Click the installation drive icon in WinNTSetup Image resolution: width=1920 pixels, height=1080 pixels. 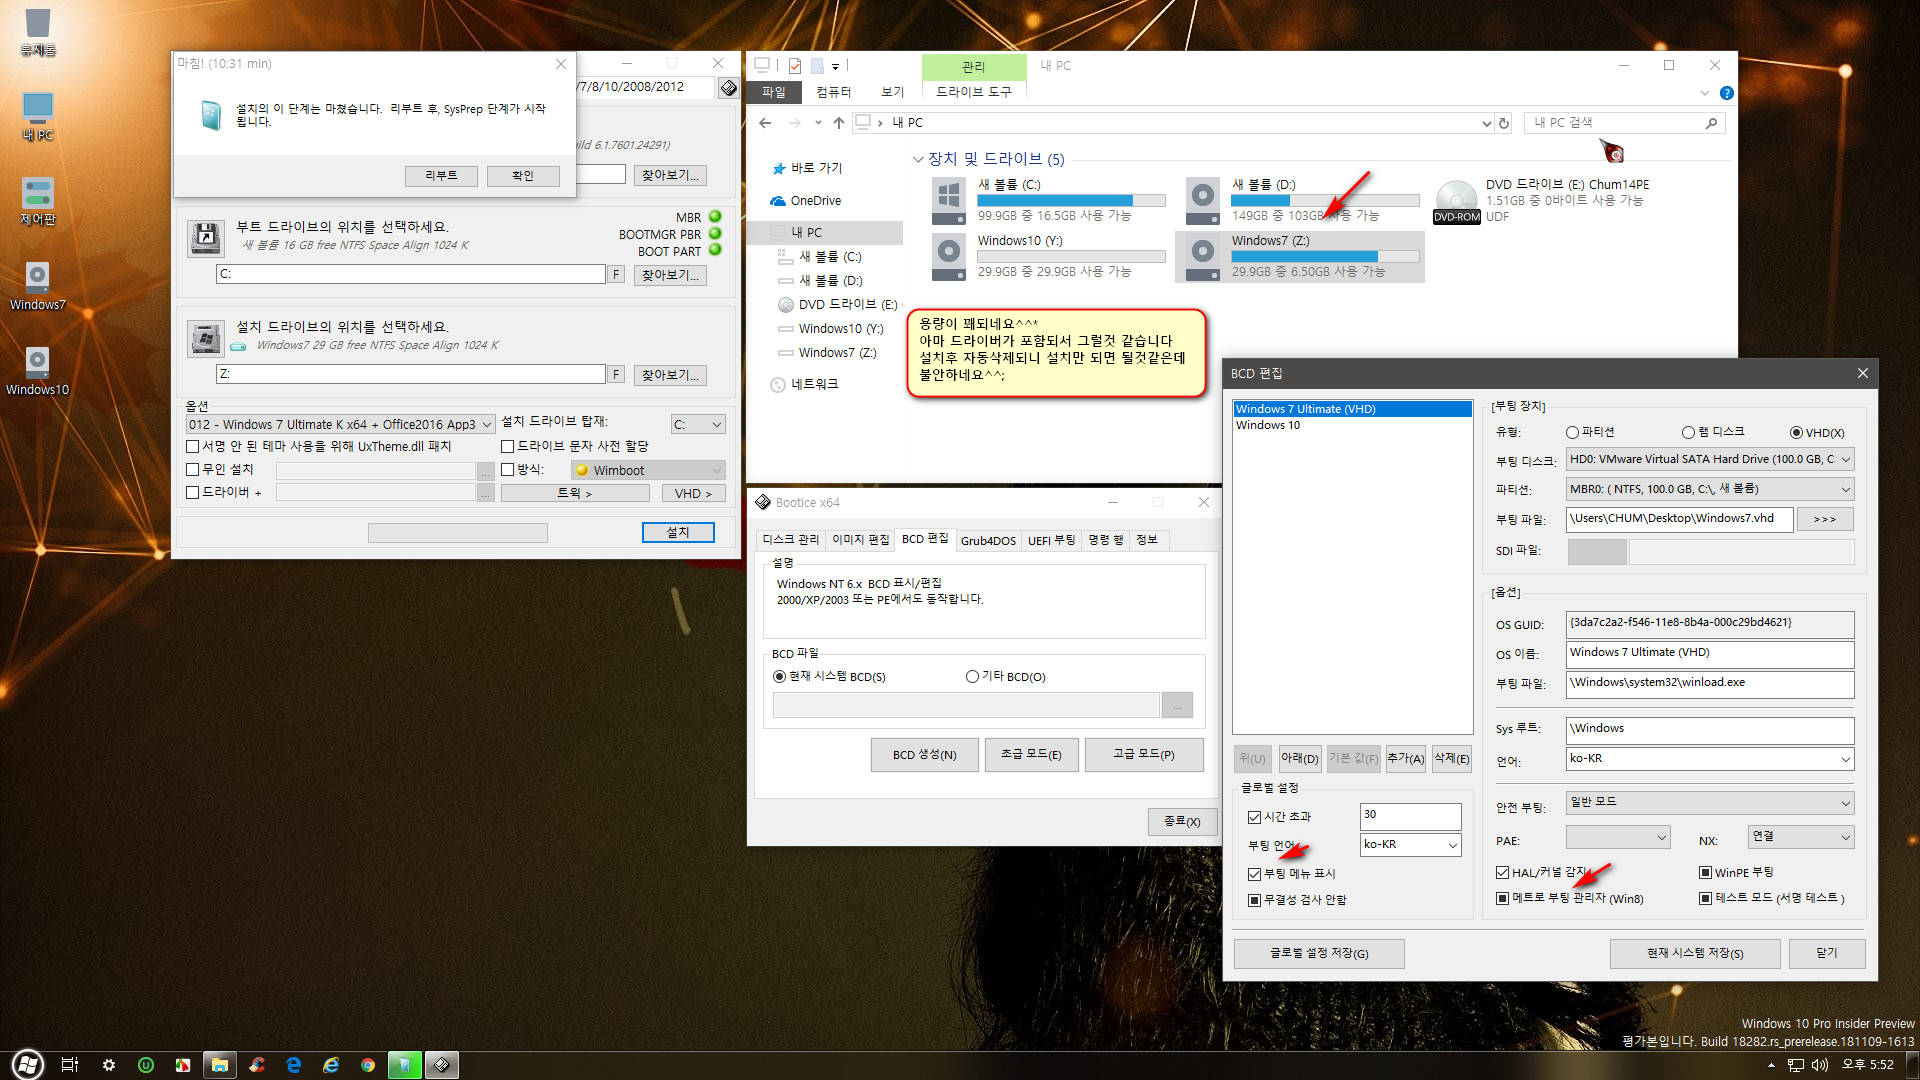(205, 339)
